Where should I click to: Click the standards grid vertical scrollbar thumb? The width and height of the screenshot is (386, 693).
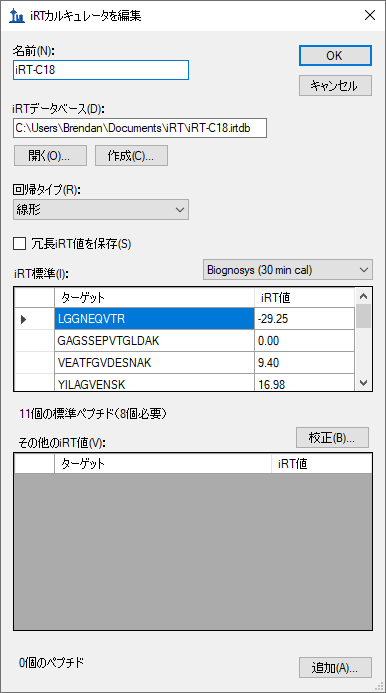coord(364,316)
